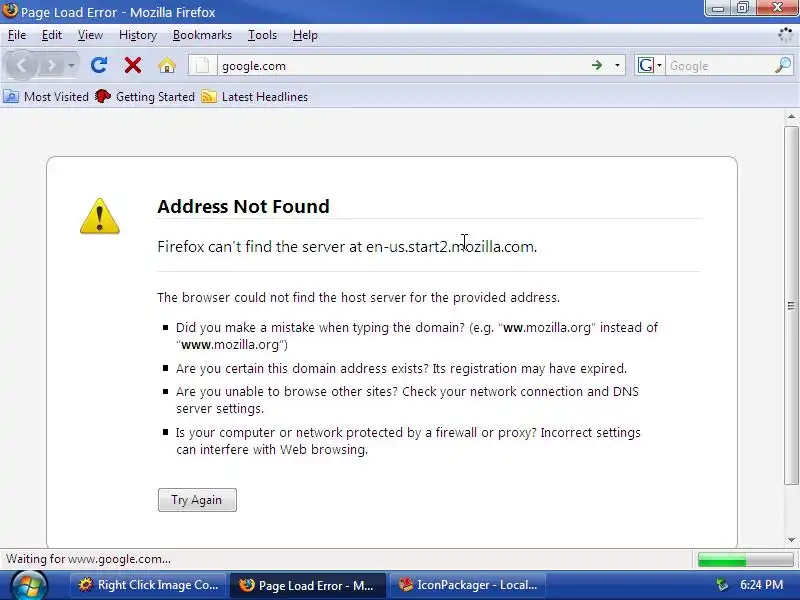The height and width of the screenshot is (600, 800).
Task: Go back with the Back arrow button
Action: click(21, 65)
